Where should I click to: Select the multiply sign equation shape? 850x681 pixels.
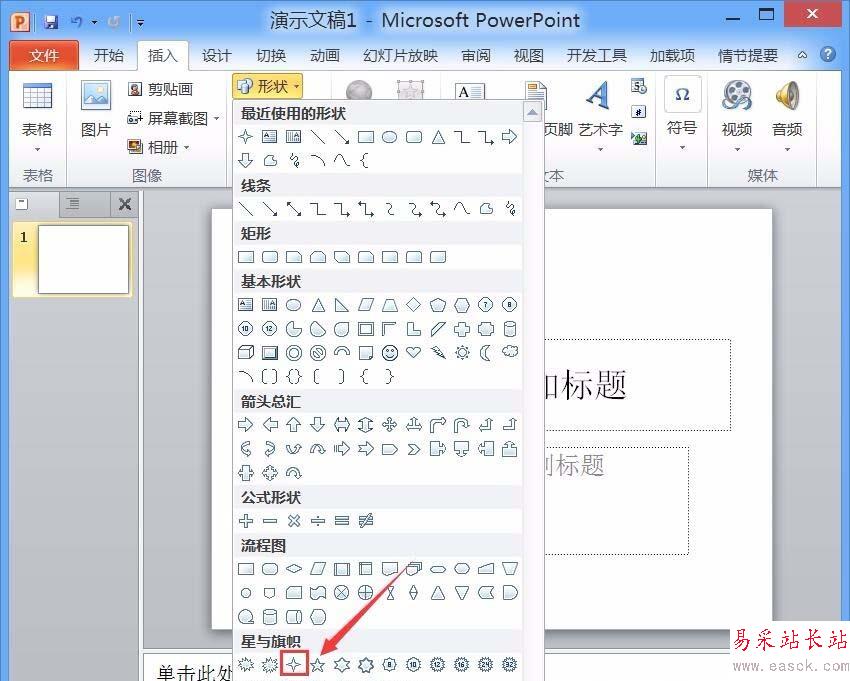pyautogui.click(x=294, y=521)
